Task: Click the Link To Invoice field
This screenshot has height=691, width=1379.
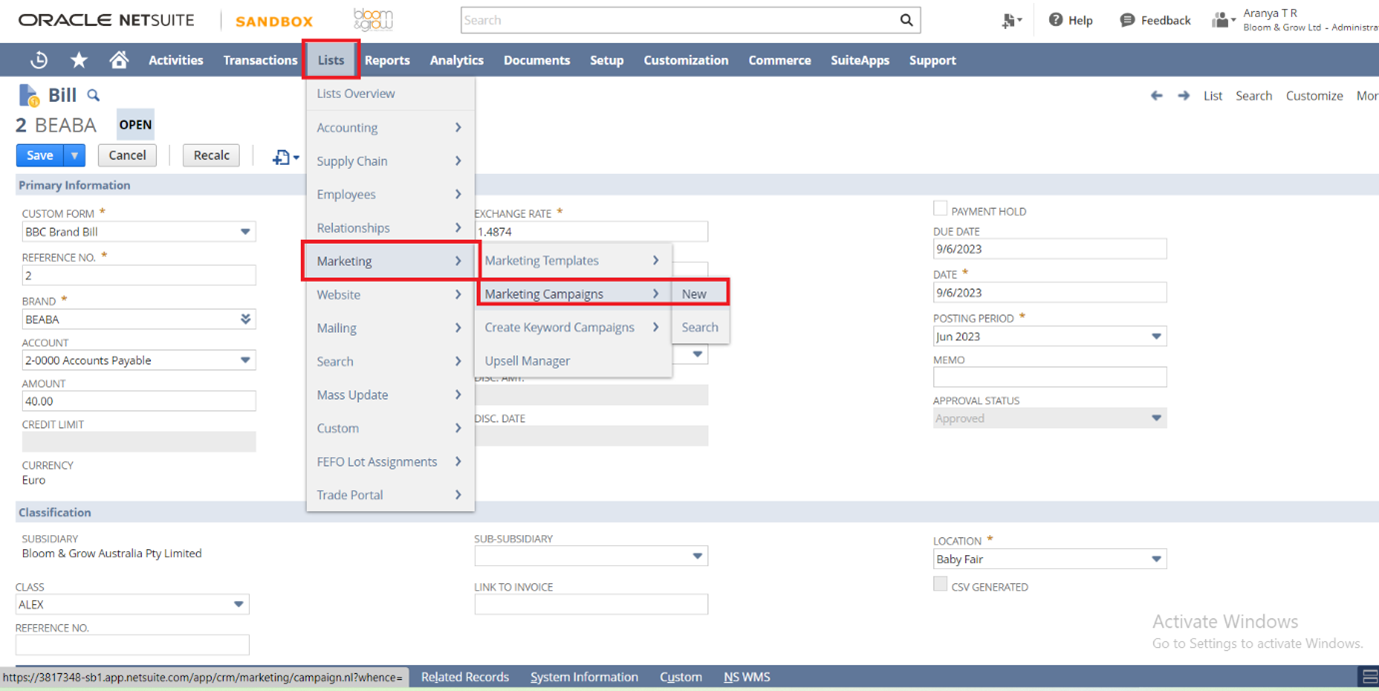Action: pos(590,604)
